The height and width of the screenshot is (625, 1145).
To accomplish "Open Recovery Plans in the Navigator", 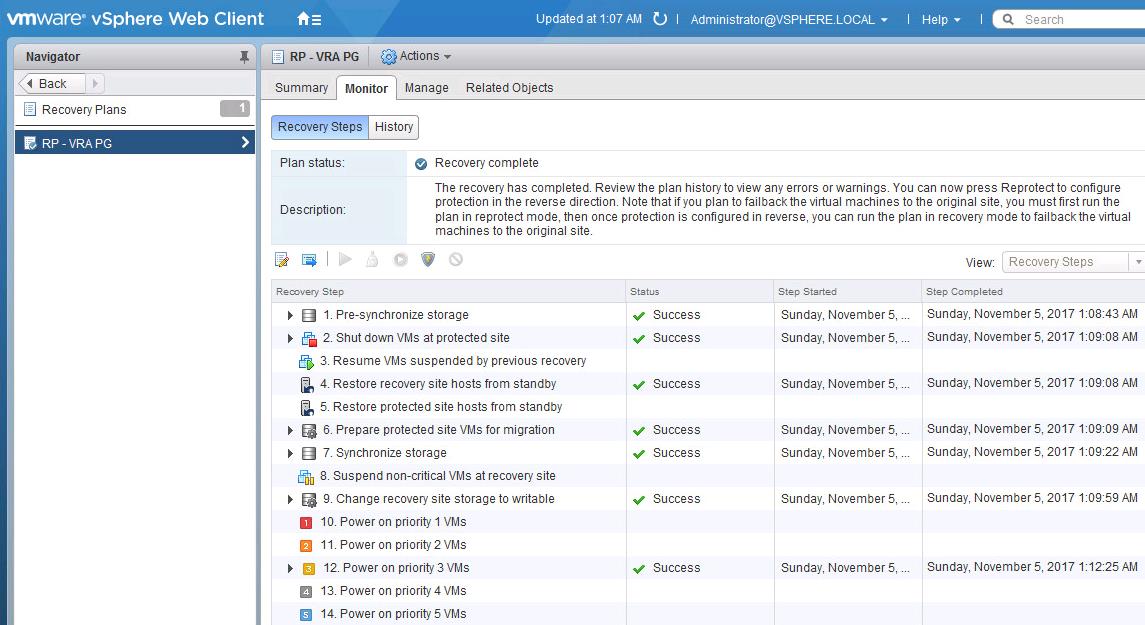I will 135,110.
